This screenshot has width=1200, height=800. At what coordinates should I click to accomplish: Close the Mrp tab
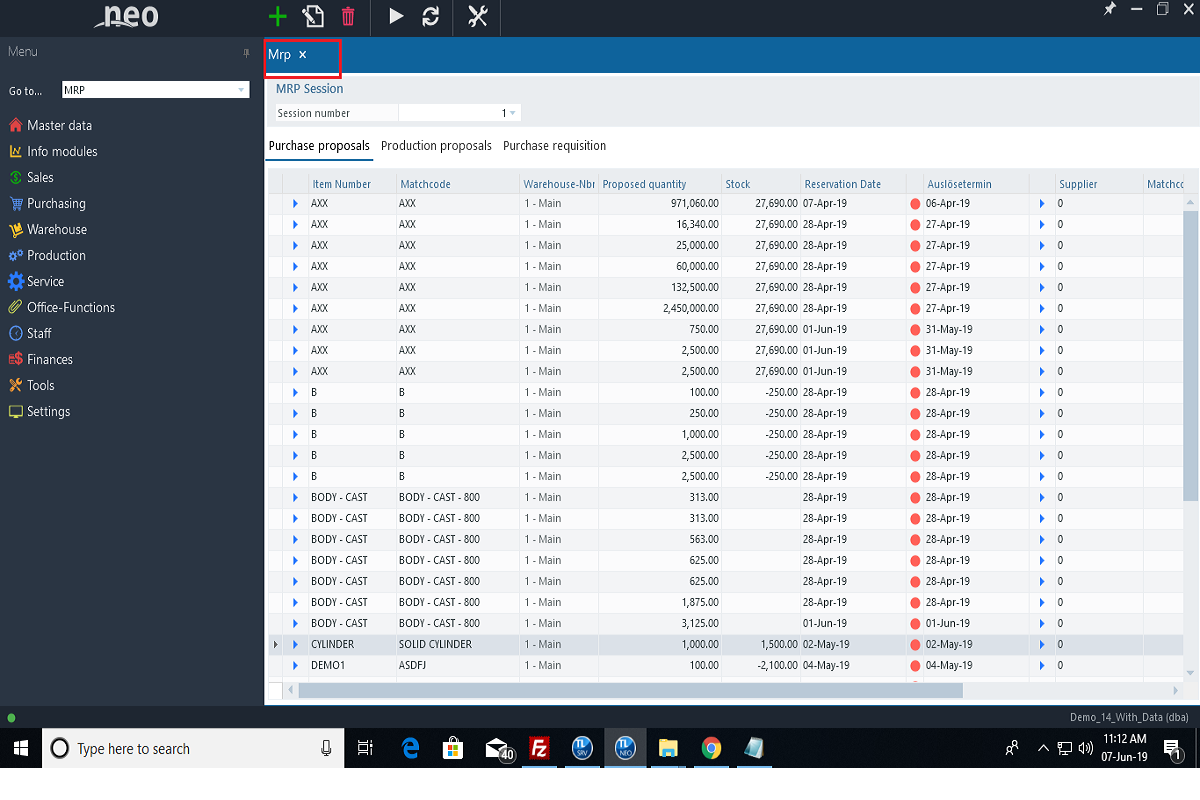303,55
